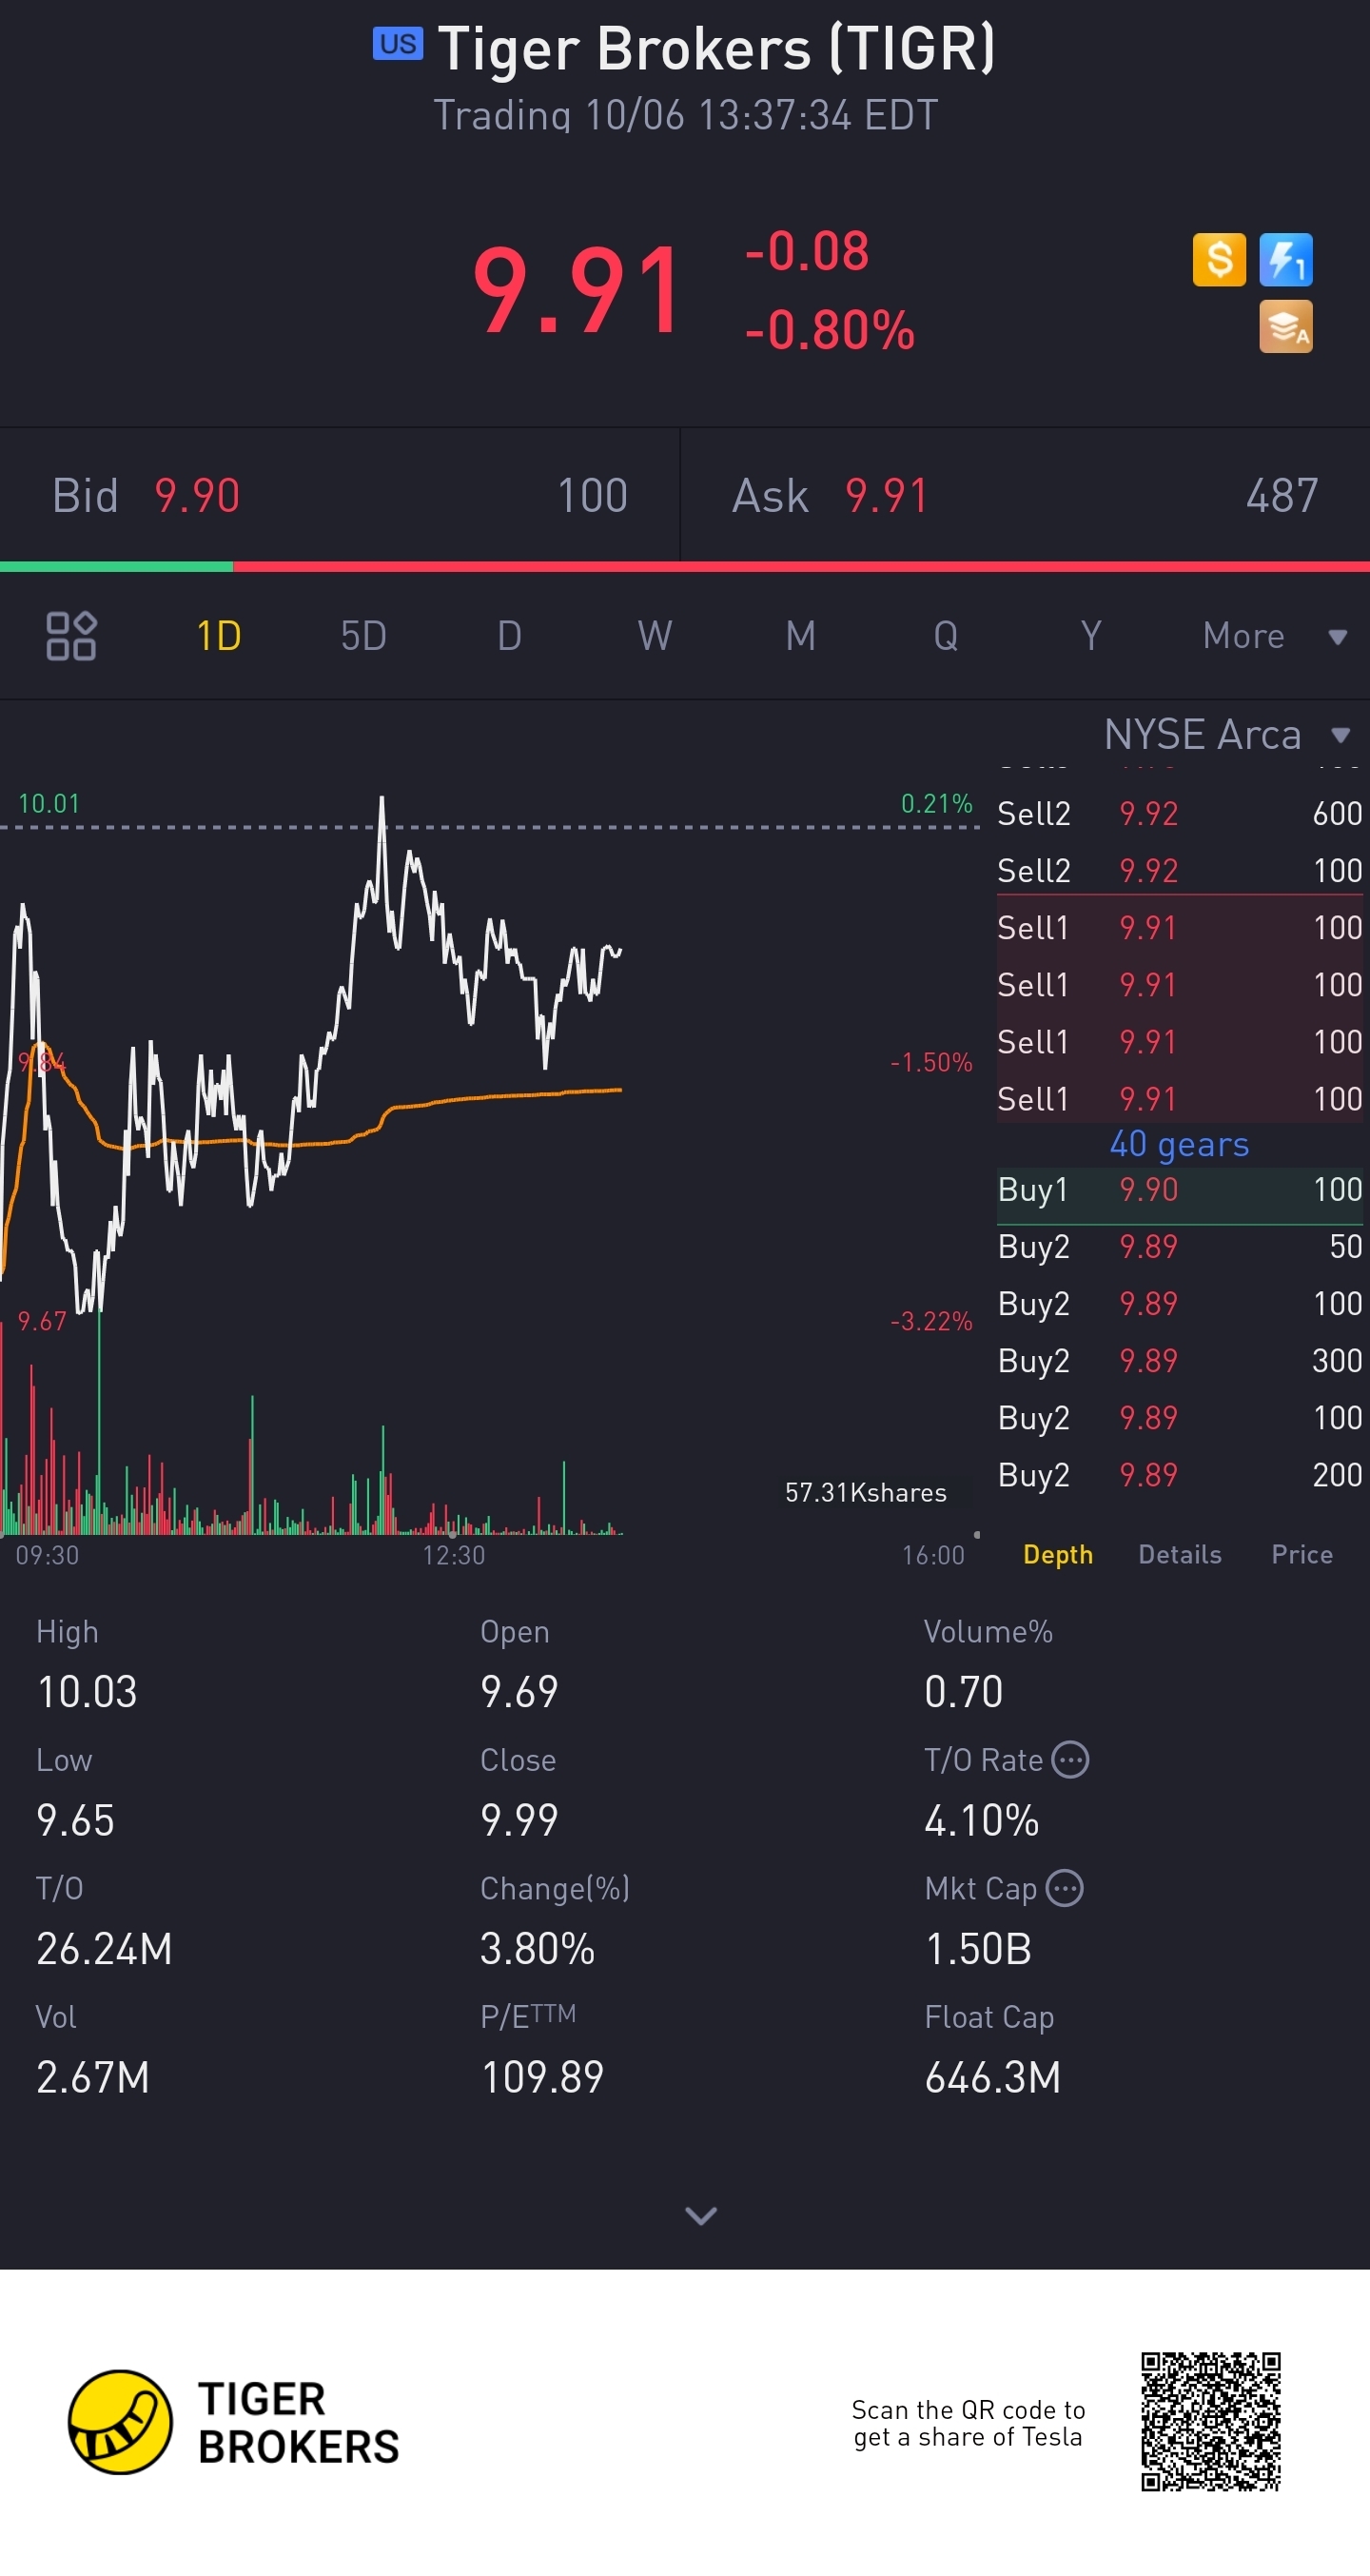The width and height of the screenshot is (1370, 2576).
Task: Tap the Sell2 9.92 row with 600
Action: coord(1180,814)
